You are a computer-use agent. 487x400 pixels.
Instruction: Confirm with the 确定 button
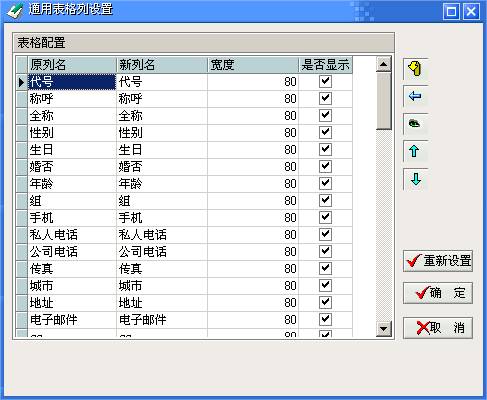[x=438, y=293]
